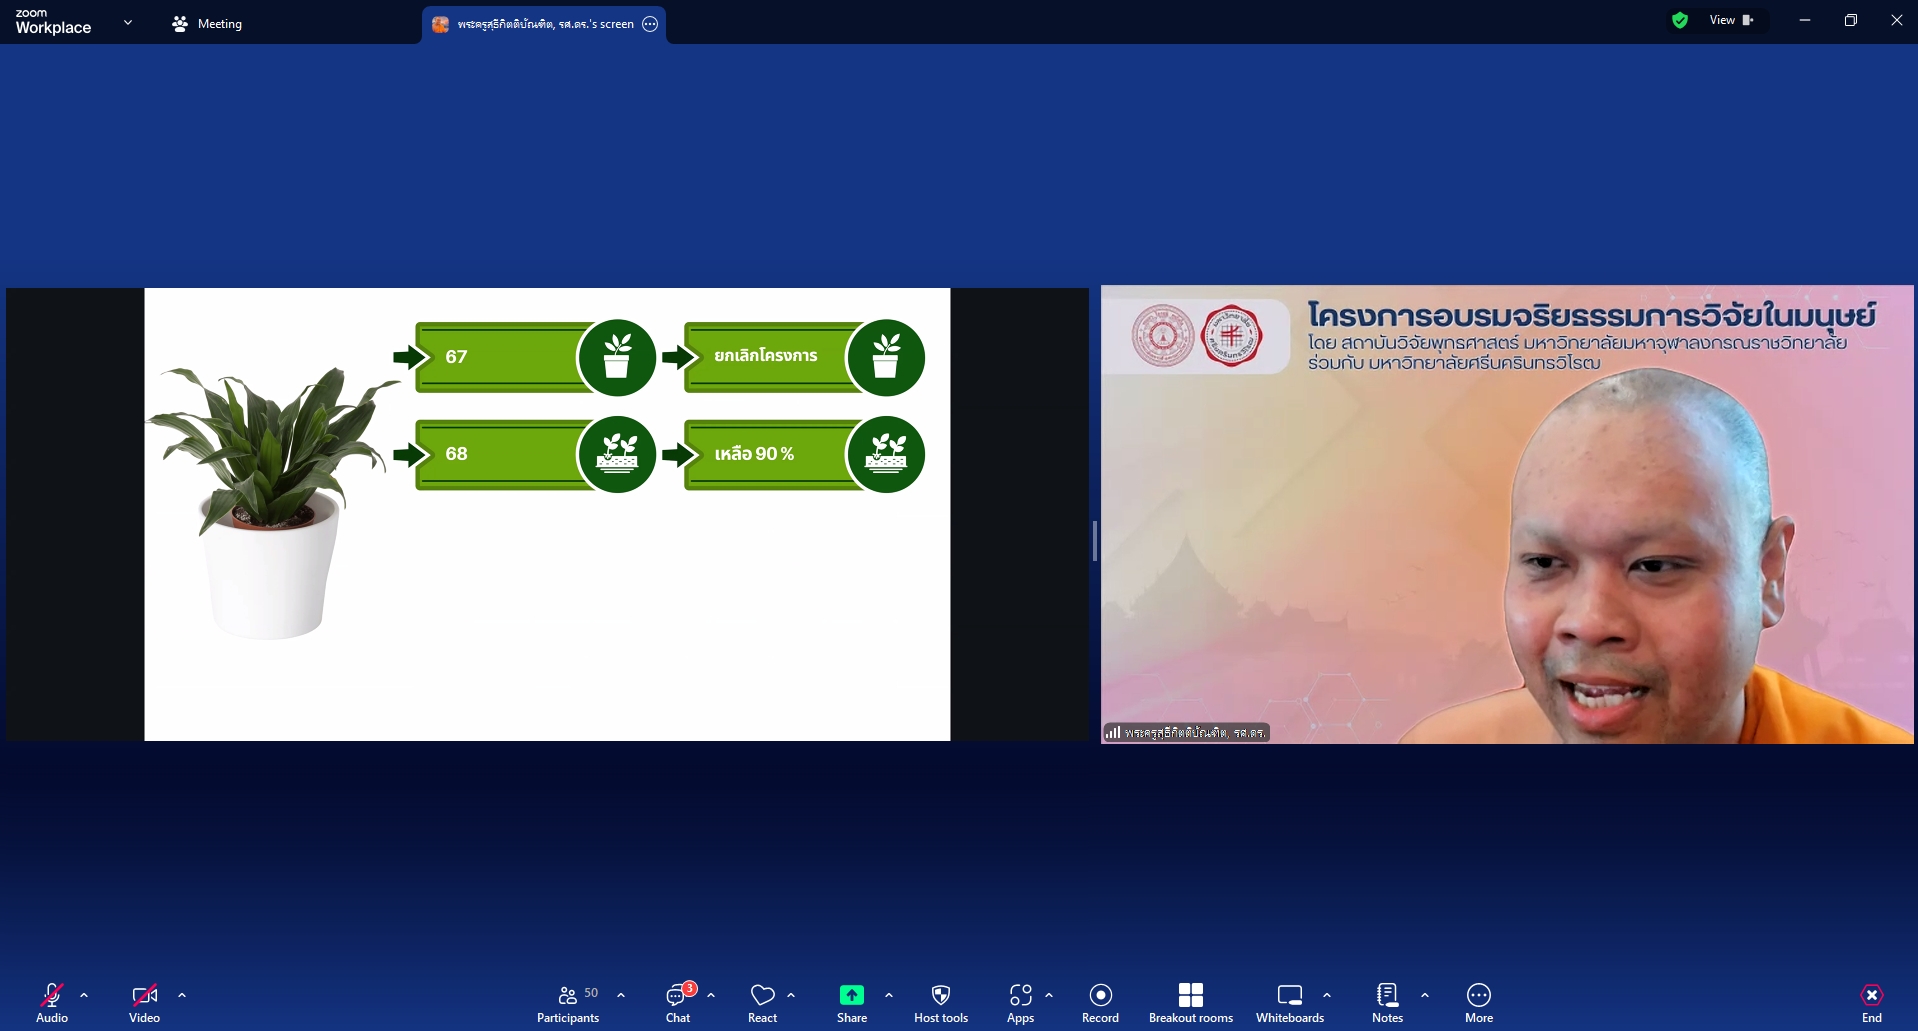Open Whiteboards
This screenshot has height=1031, width=1918.
1289,1003
